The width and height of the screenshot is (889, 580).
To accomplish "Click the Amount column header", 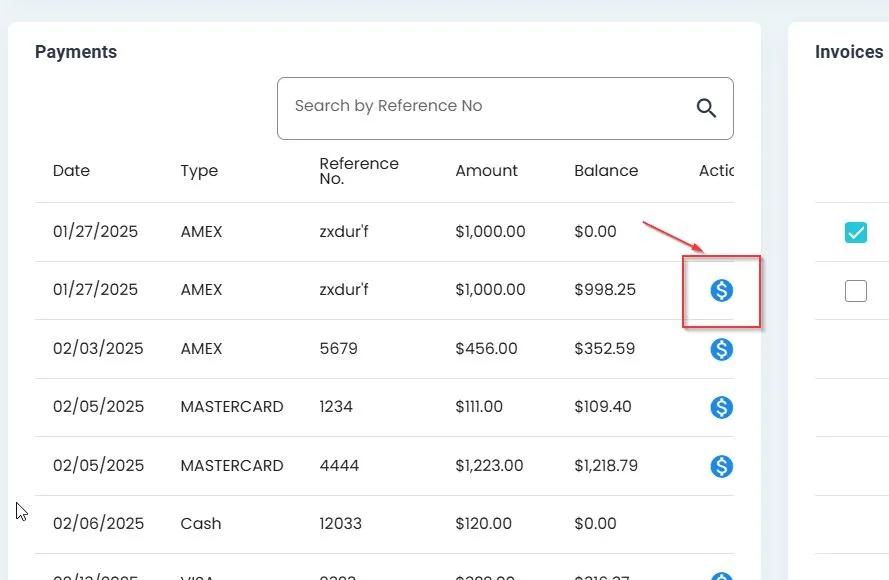I will (x=486, y=171).
